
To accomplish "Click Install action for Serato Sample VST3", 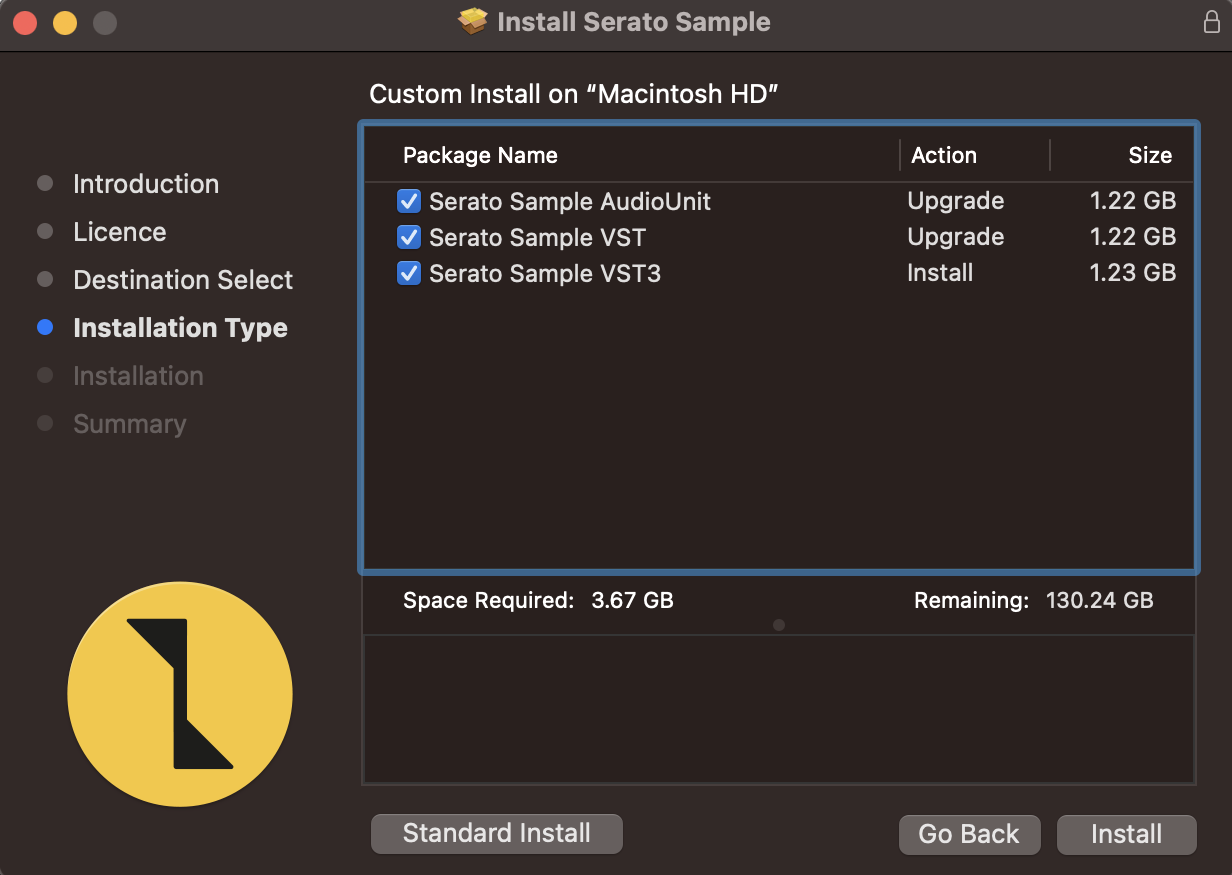I will 940,273.
